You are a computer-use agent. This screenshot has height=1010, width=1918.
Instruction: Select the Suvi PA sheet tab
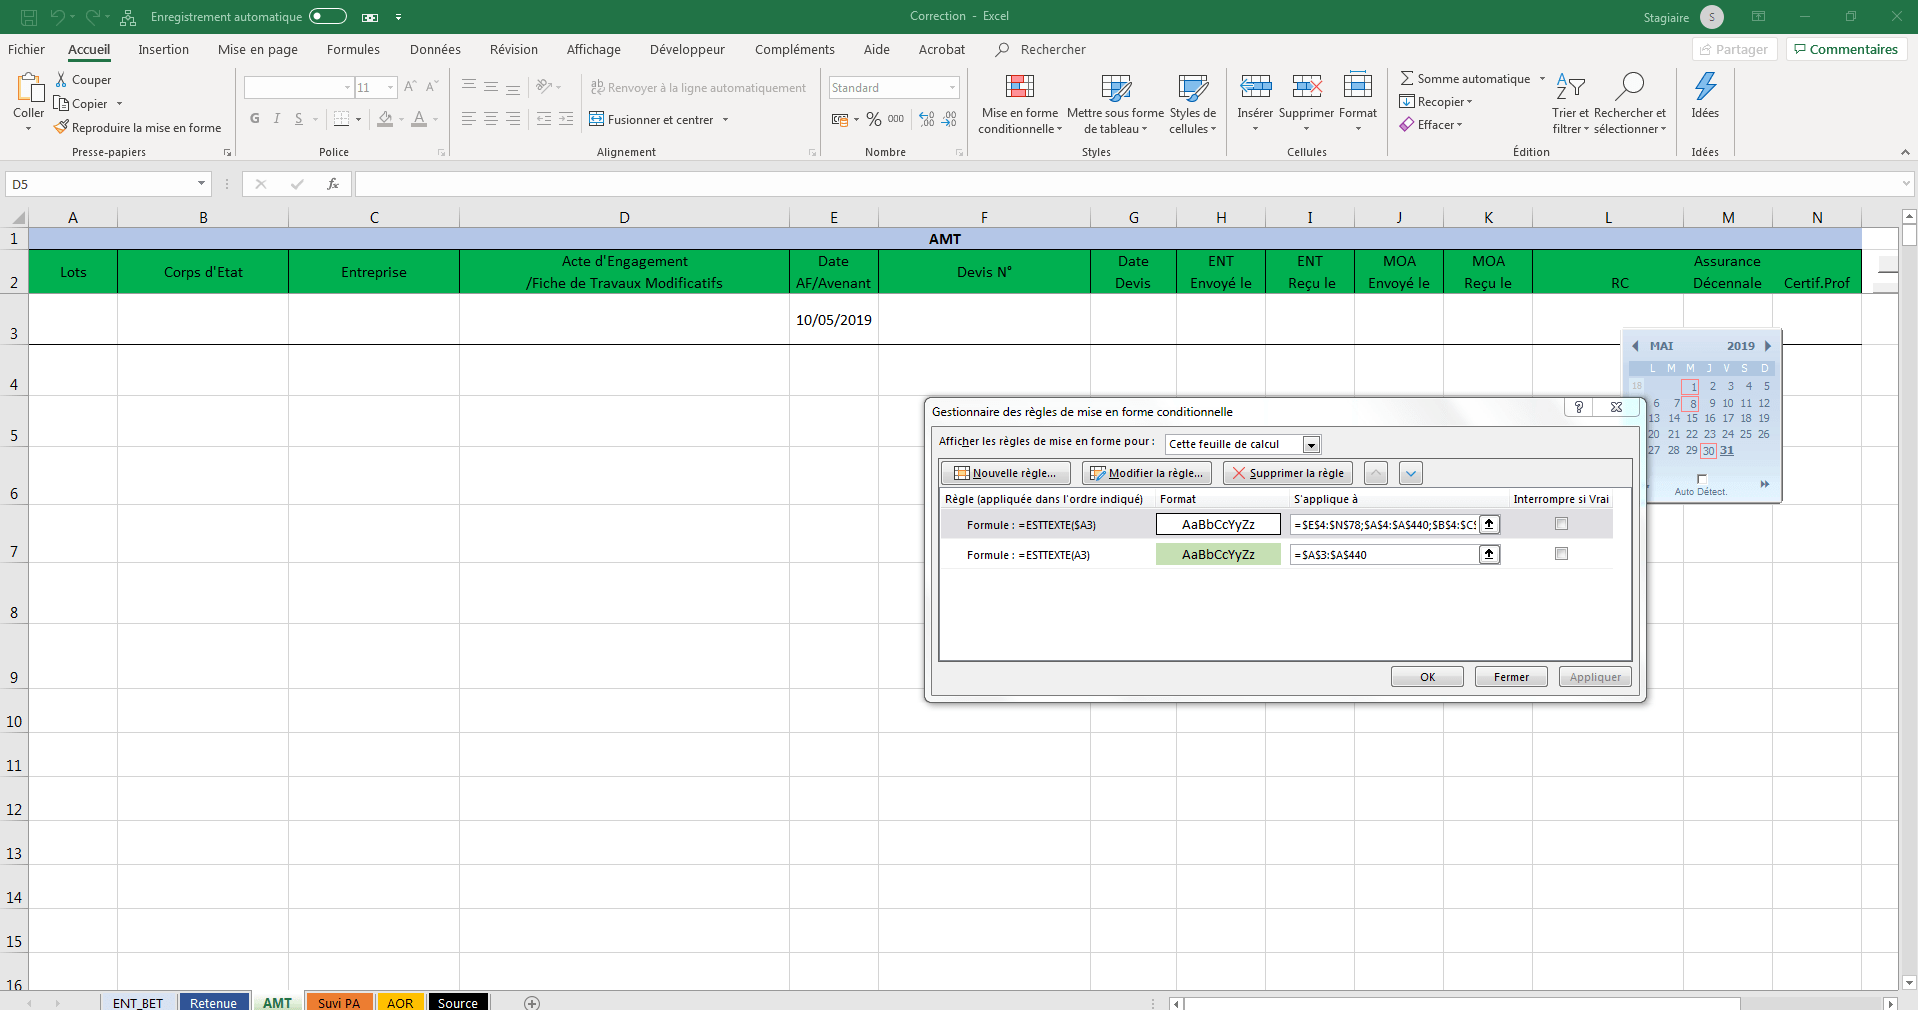tap(339, 1003)
